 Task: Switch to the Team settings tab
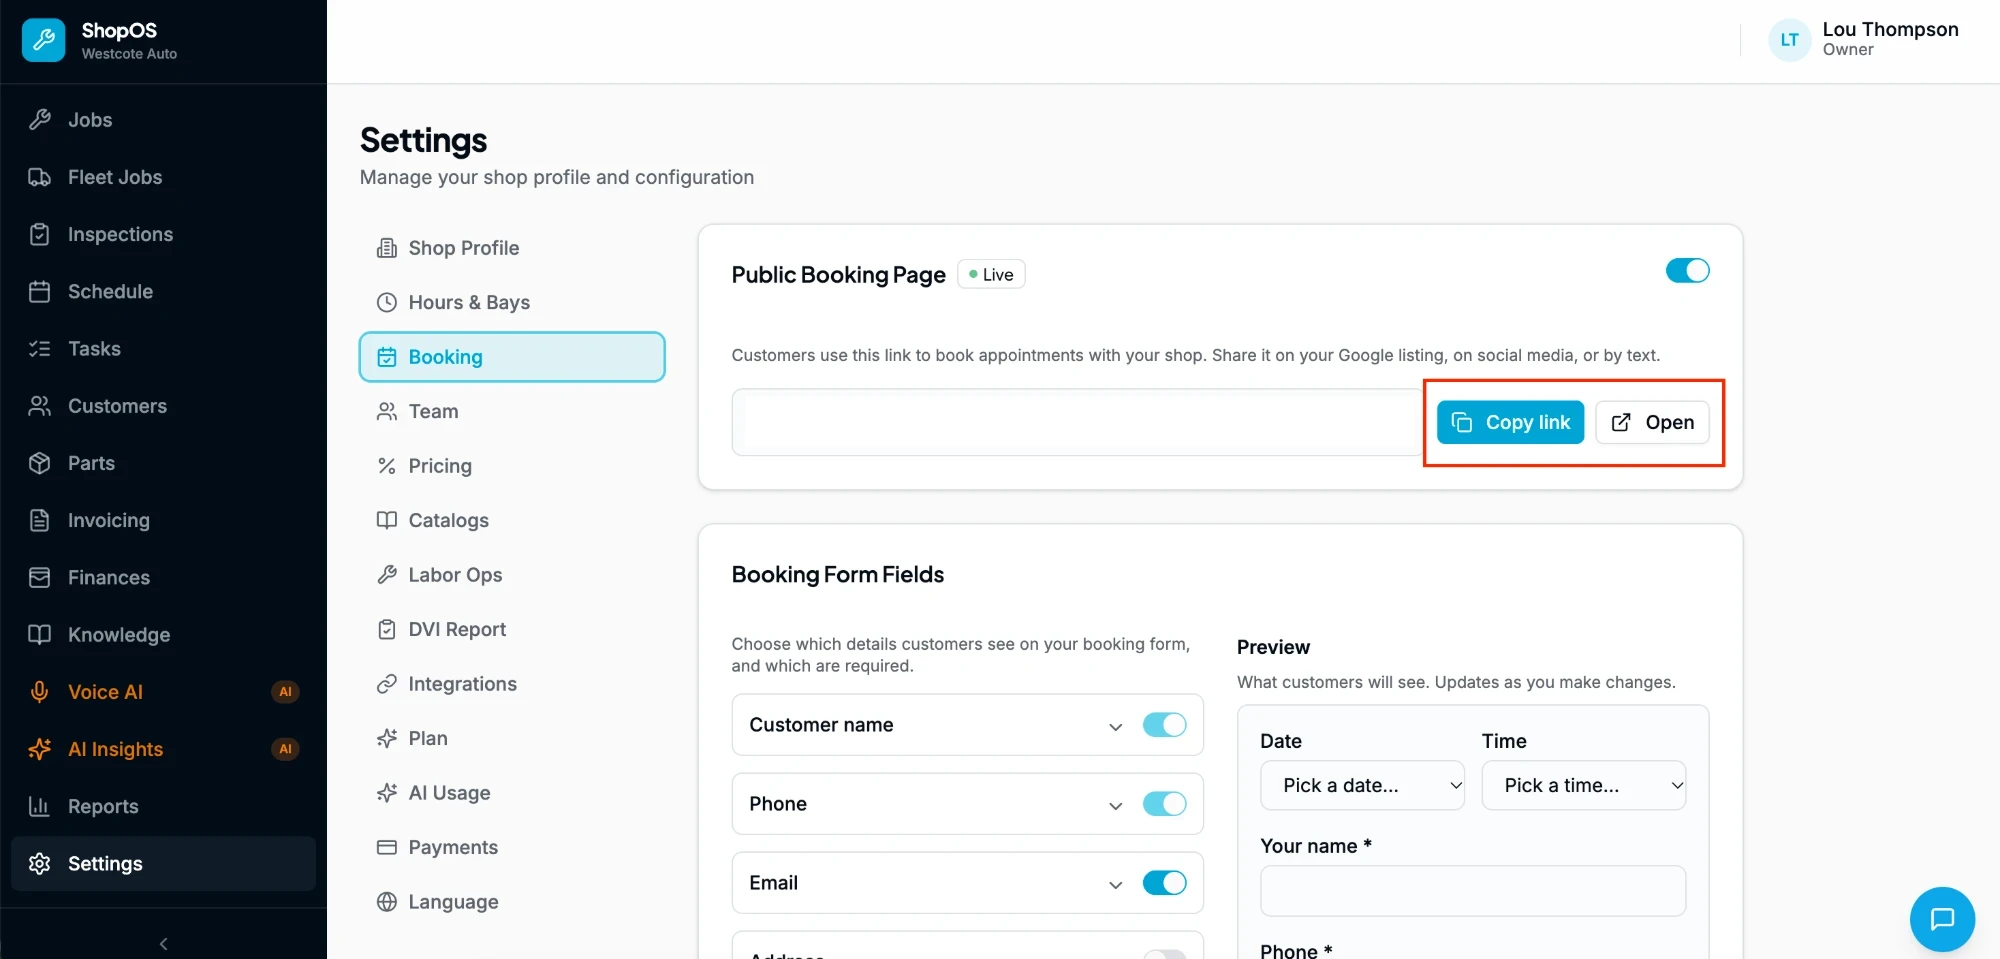coord(512,411)
